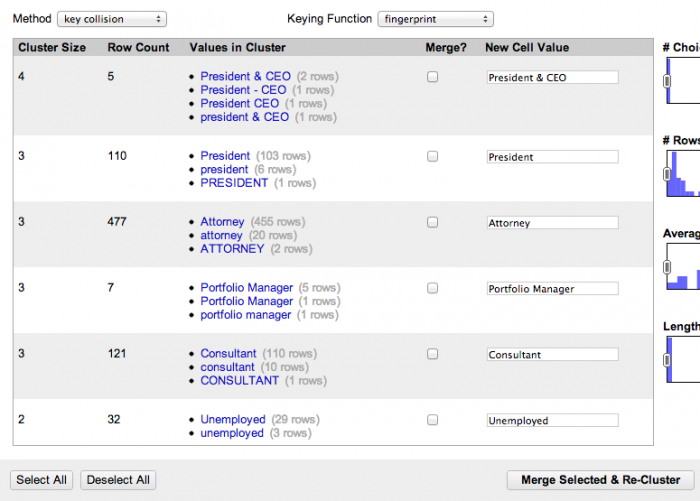
Task: Click the 'CONSULTANT' uppercase value link
Action: tap(239, 380)
